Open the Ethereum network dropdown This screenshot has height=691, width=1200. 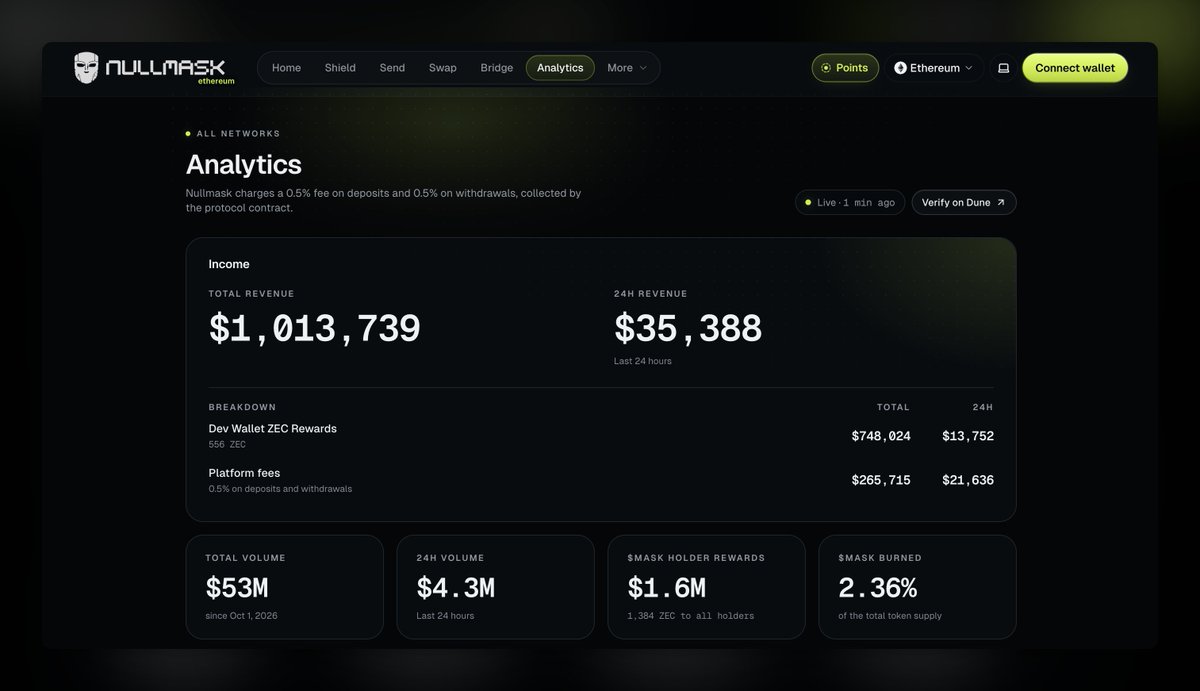pyautogui.click(x=934, y=68)
